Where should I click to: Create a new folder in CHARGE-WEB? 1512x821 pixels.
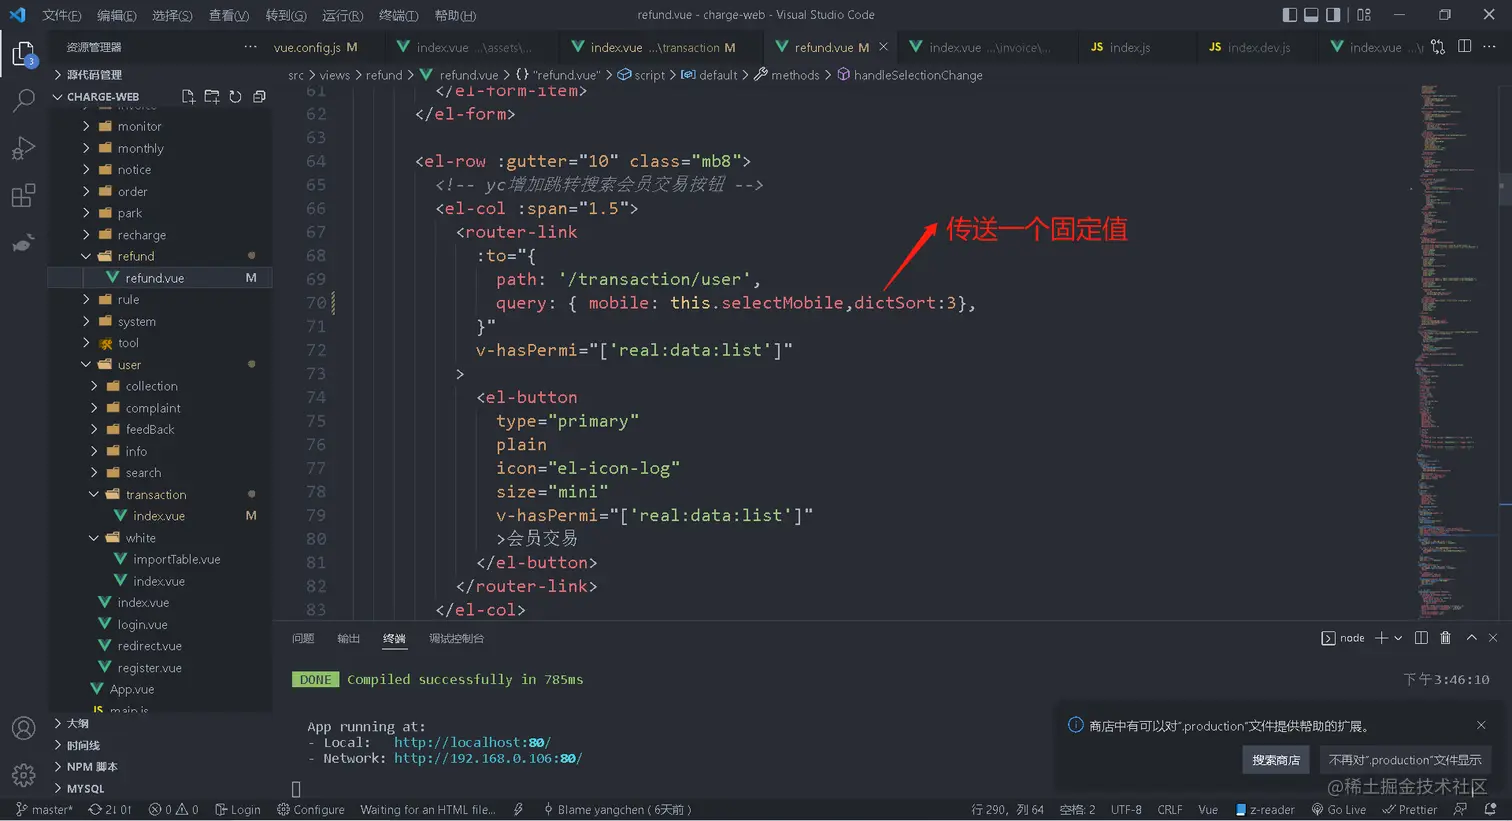[x=212, y=97]
